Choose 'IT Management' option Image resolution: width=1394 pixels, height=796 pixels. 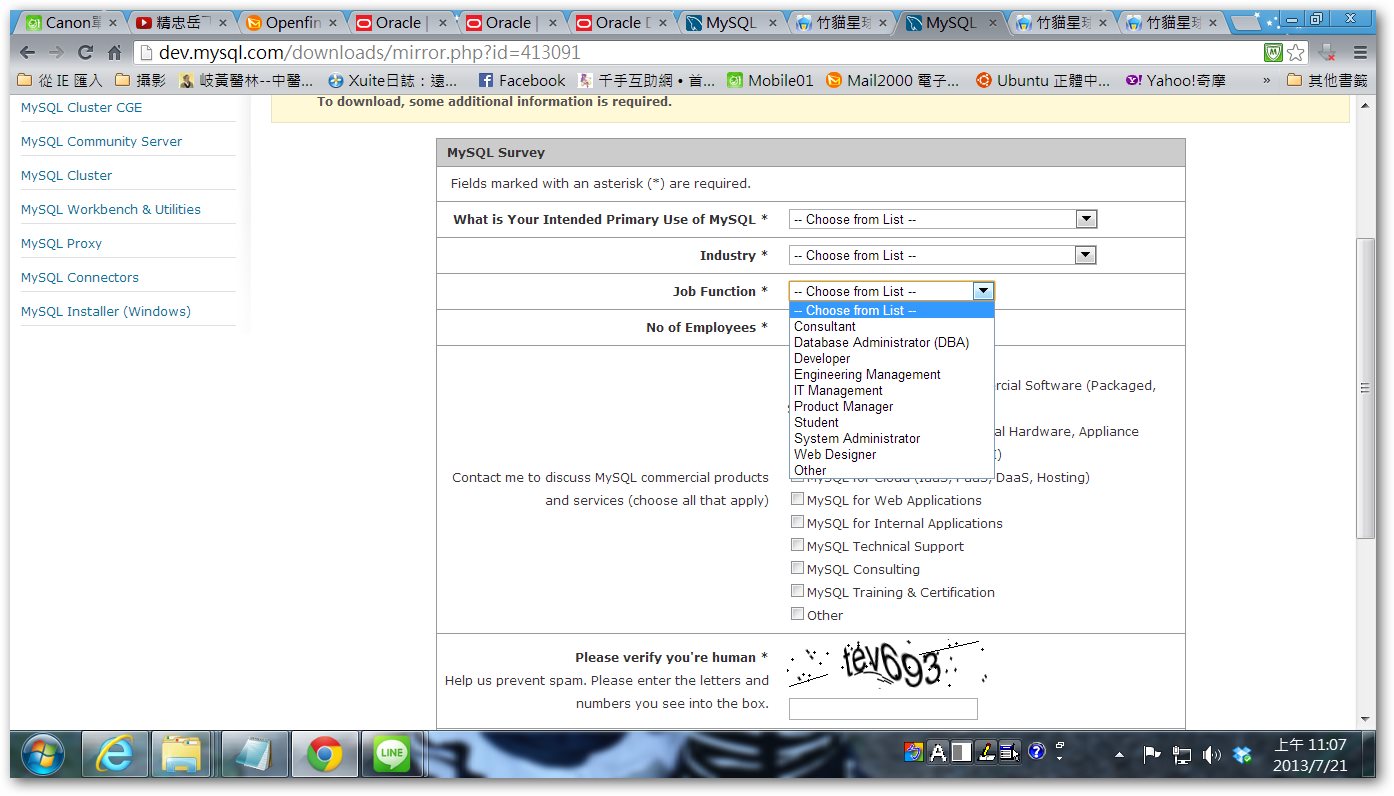click(892, 390)
